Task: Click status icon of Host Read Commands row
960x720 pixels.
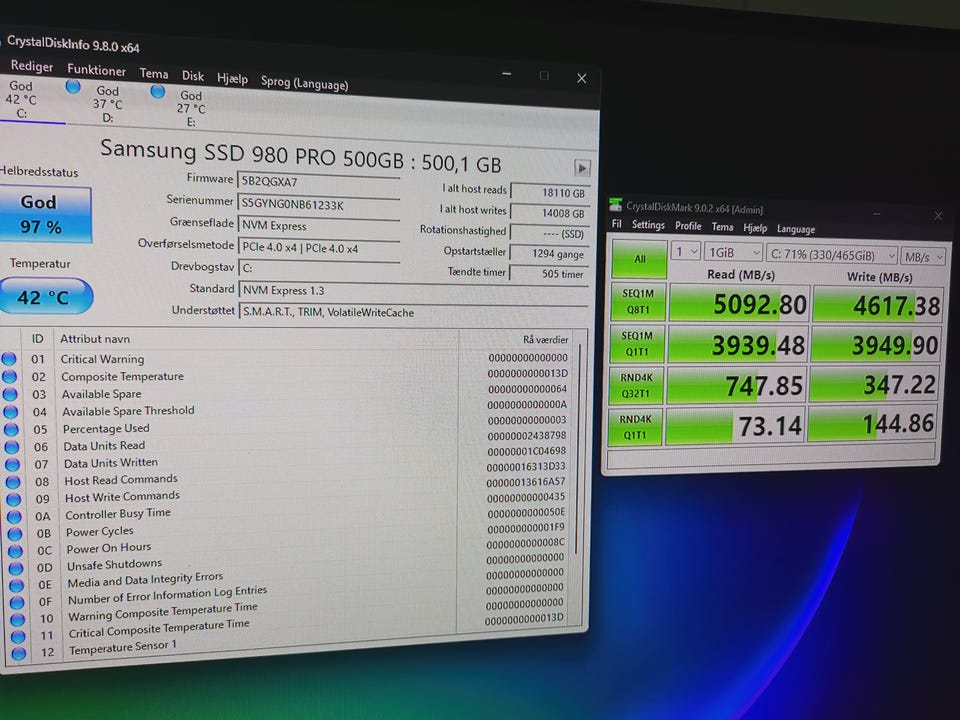Action: (x=13, y=482)
